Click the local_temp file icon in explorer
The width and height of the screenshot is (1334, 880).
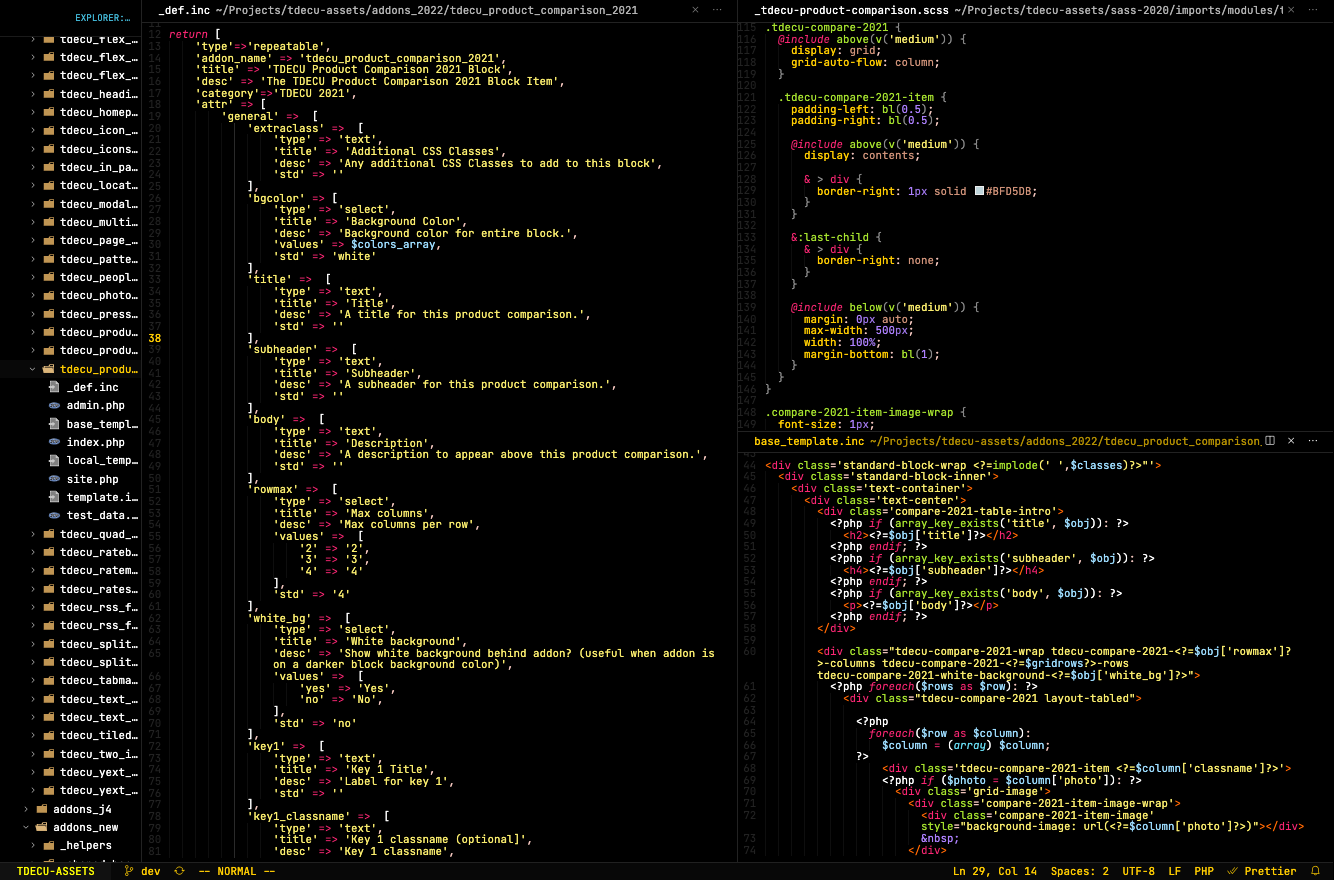[x=55, y=460]
